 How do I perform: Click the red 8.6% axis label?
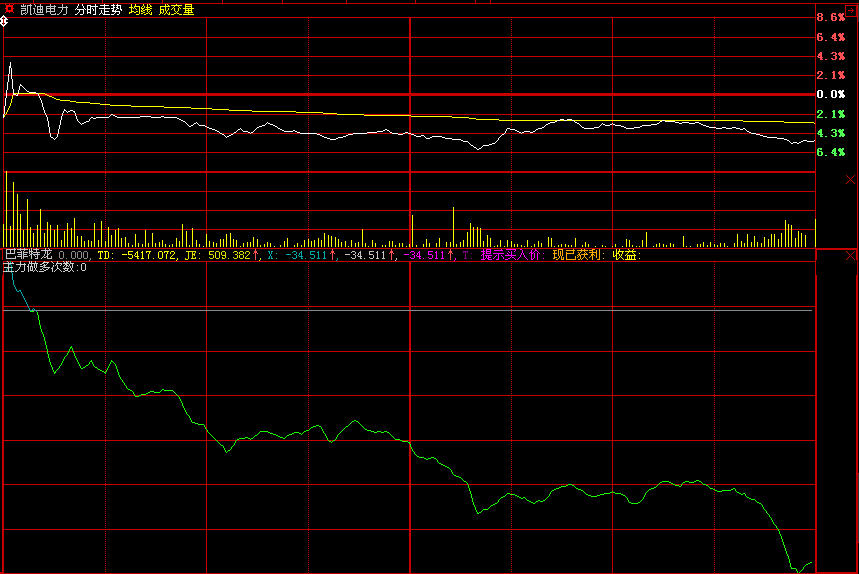tap(831, 18)
